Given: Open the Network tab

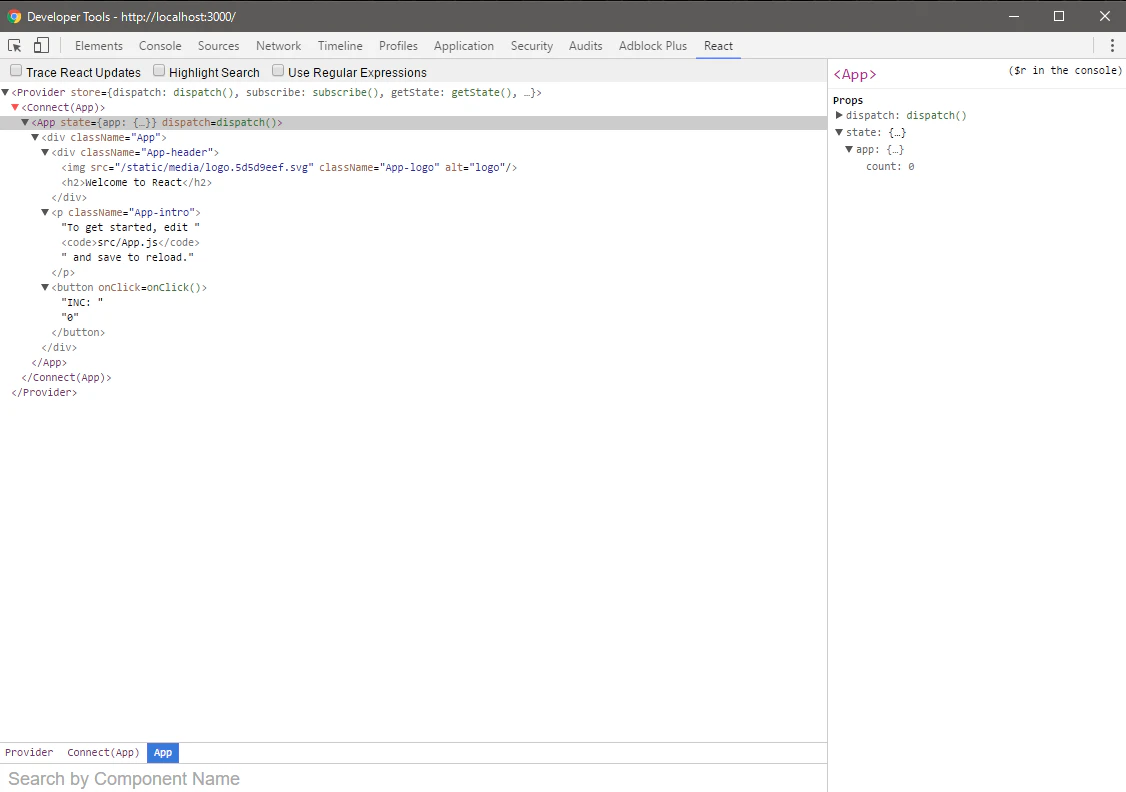Looking at the screenshot, I should [279, 46].
